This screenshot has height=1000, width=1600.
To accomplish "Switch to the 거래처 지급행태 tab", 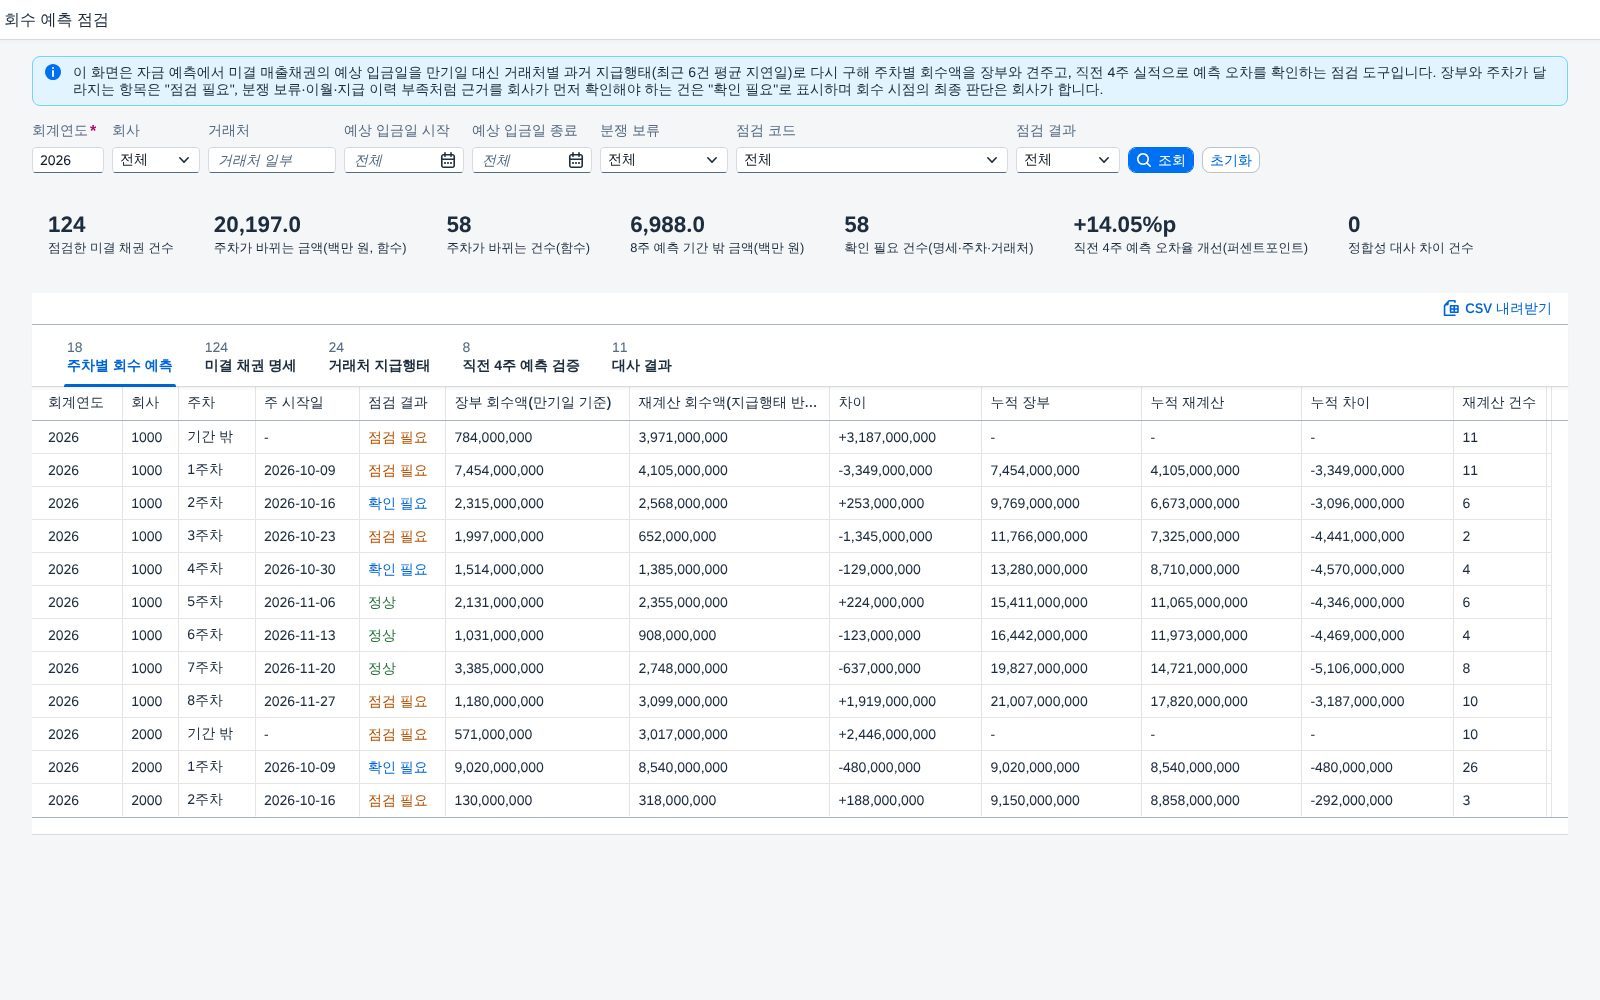I will pos(379,358).
